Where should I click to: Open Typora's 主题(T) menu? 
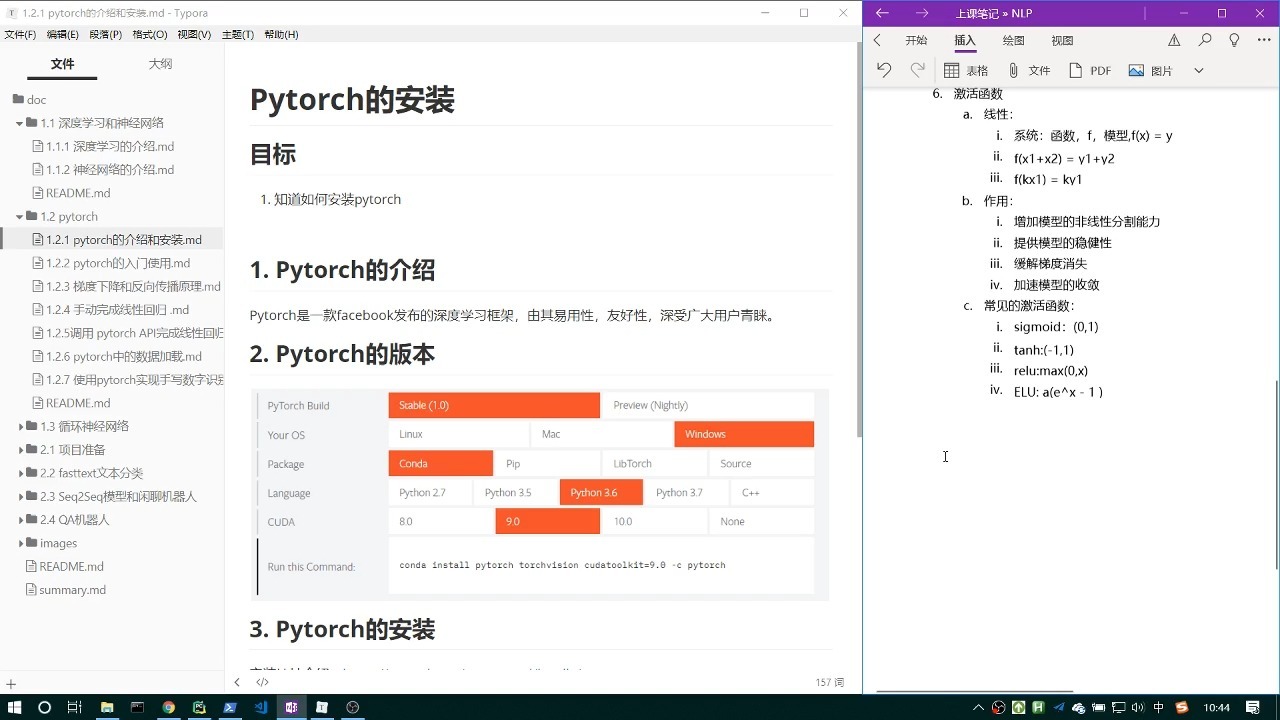pyautogui.click(x=237, y=34)
